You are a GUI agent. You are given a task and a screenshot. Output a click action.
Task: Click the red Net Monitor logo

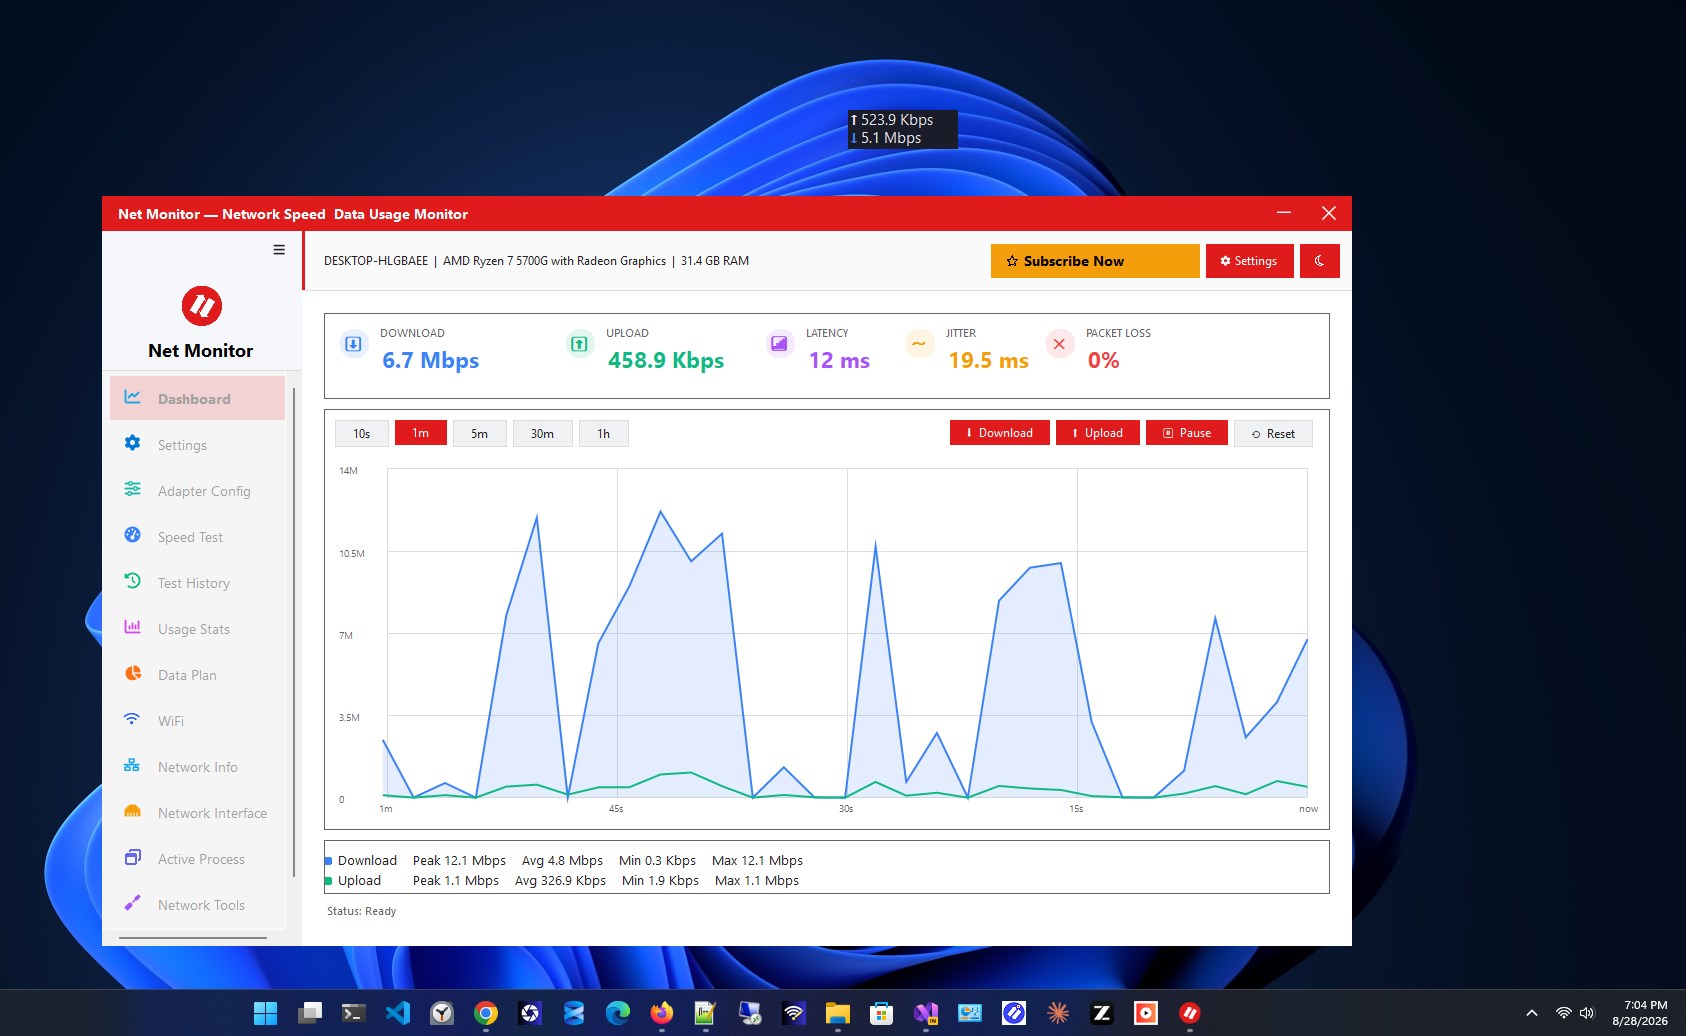pyautogui.click(x=201, y=306)
